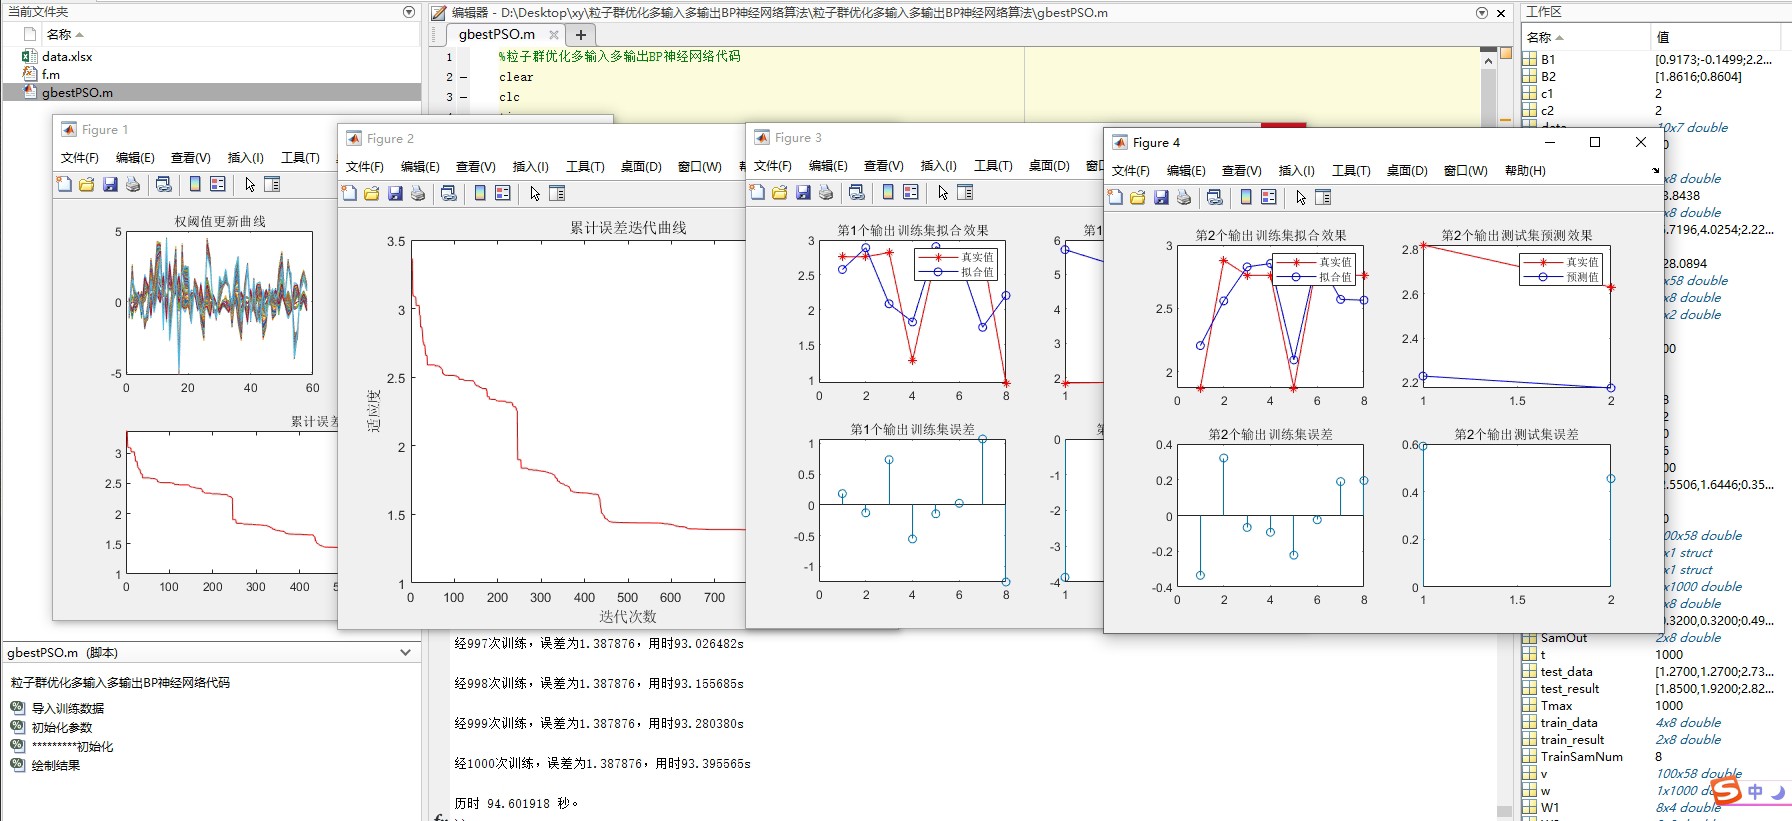Toggle Edit Plot arrow in Figure 3 toolbar
Screen dimensions: 1792x821
click(x=942, y=192)
